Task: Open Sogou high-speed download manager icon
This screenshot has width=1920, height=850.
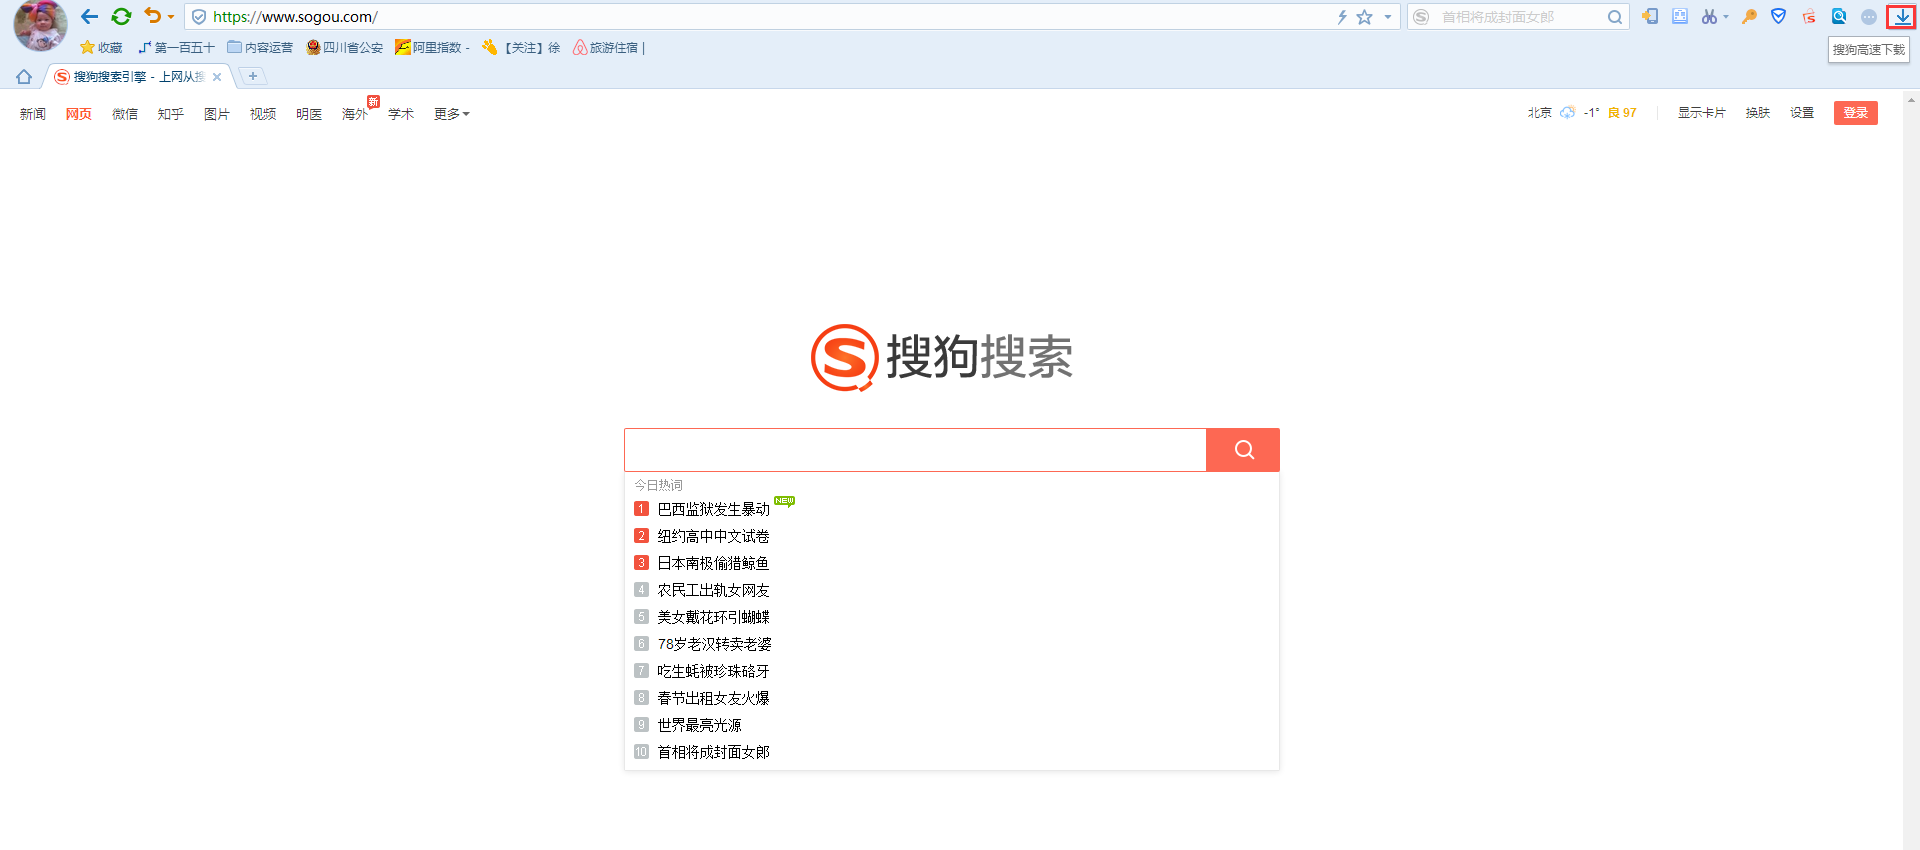Action: click(1902, 17)
